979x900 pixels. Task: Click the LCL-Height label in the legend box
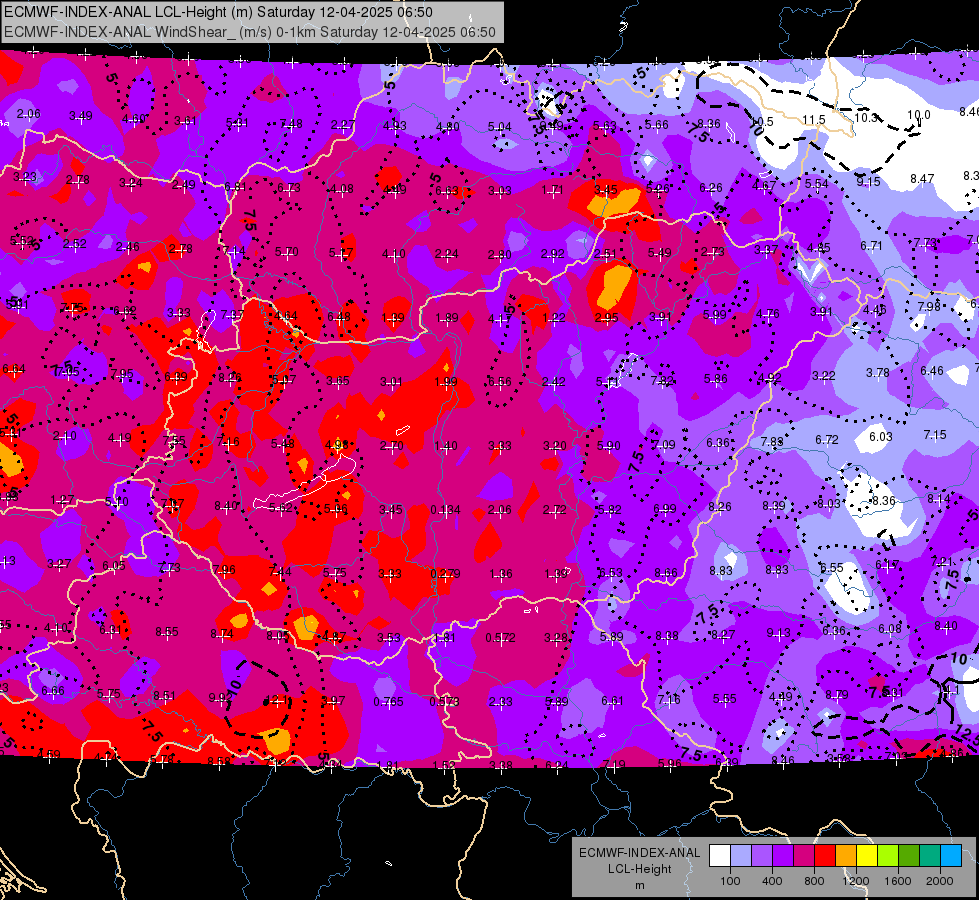pos(639,869)
